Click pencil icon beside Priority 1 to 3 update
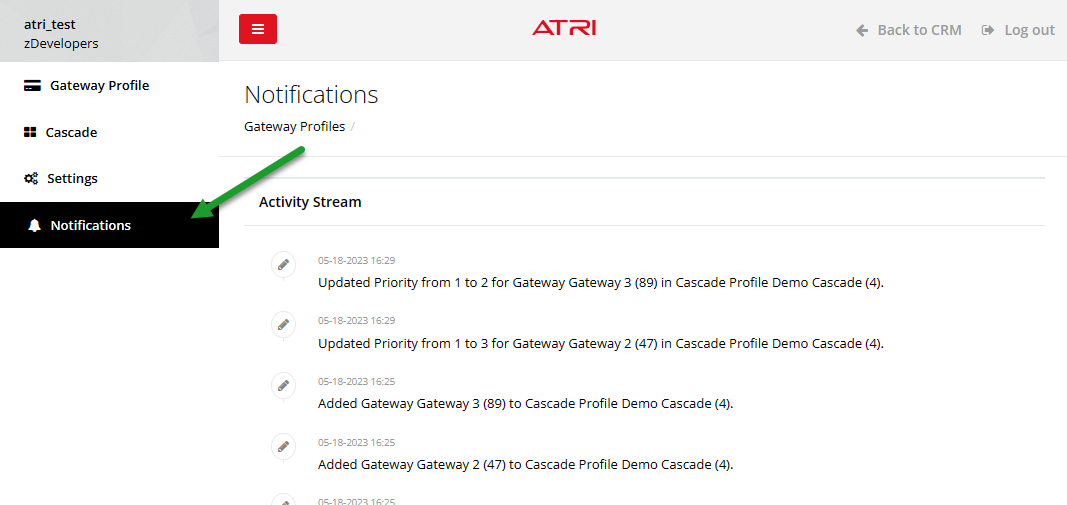This screenshot has width=1067, height=505. [x=284, y=325]
